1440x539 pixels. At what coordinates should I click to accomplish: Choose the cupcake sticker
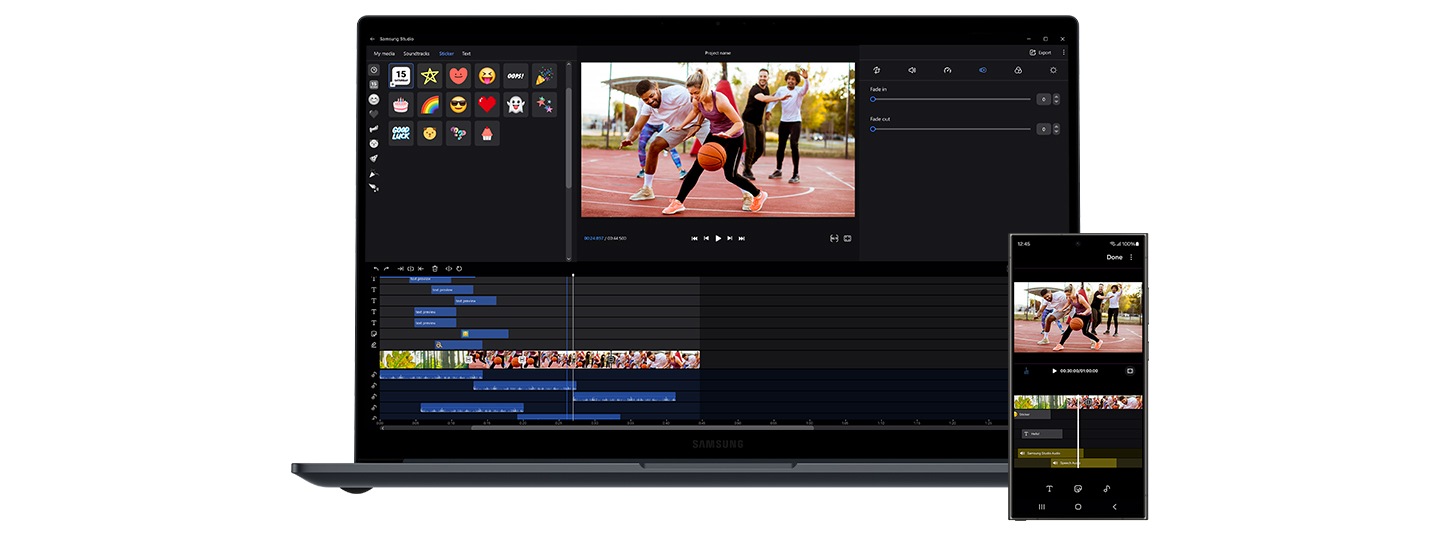pos(487,133)
